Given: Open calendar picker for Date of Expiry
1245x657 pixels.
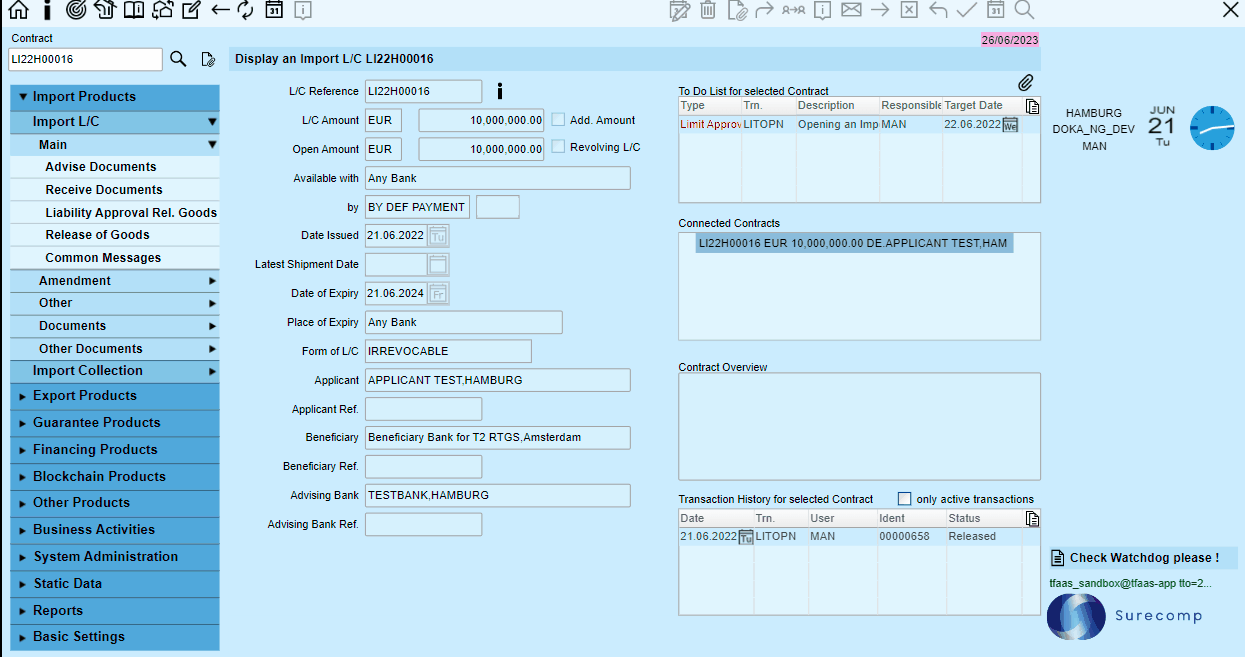Looking at the screenshot, I should [438, 293].
